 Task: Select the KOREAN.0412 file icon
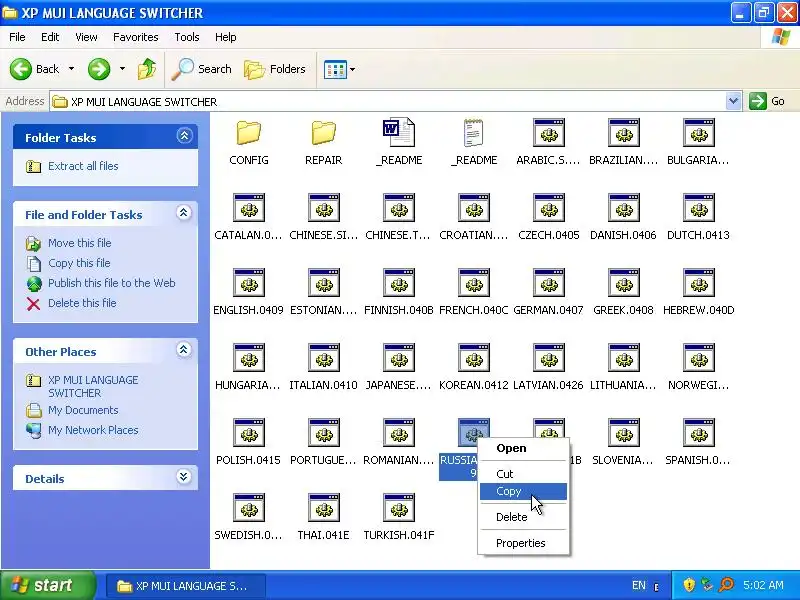(473, 358)
